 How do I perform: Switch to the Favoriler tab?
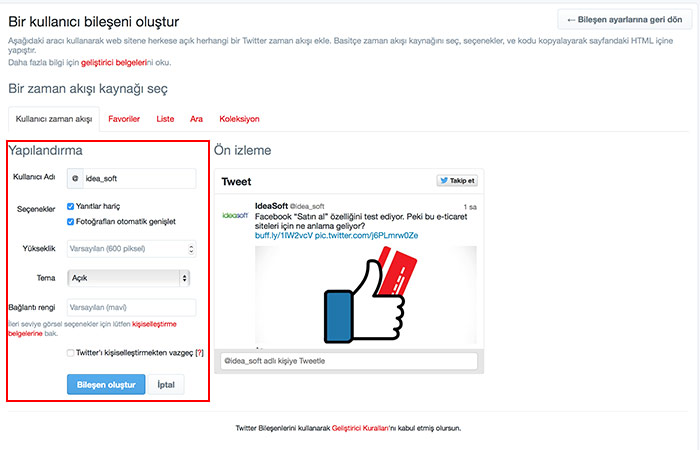click(x=124, y=119)
